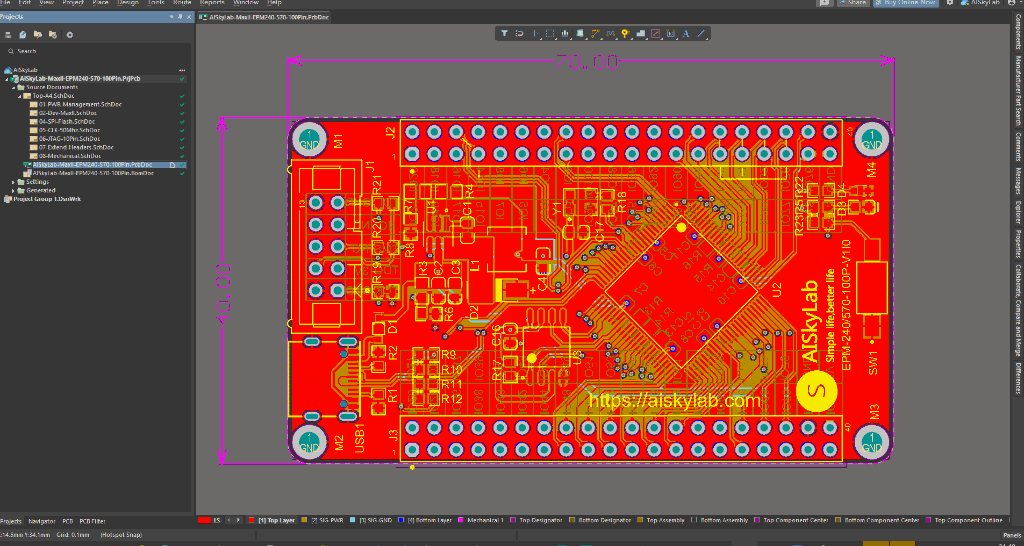
Task: Toggle the SIG-GND layer color box
Action: tap(353, 521)
